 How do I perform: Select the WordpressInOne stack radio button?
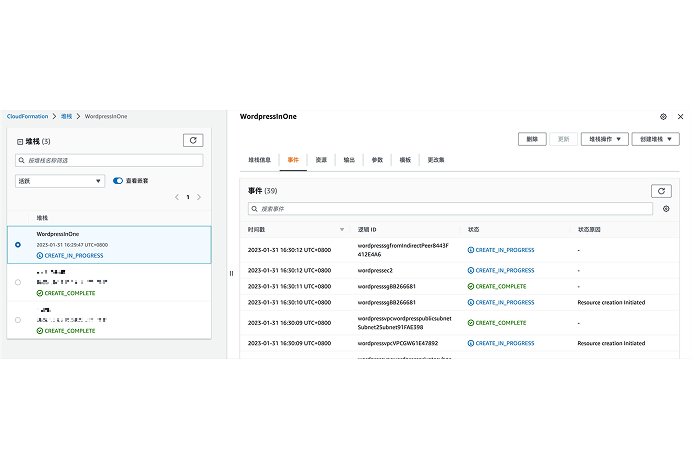tap(18, 244)
